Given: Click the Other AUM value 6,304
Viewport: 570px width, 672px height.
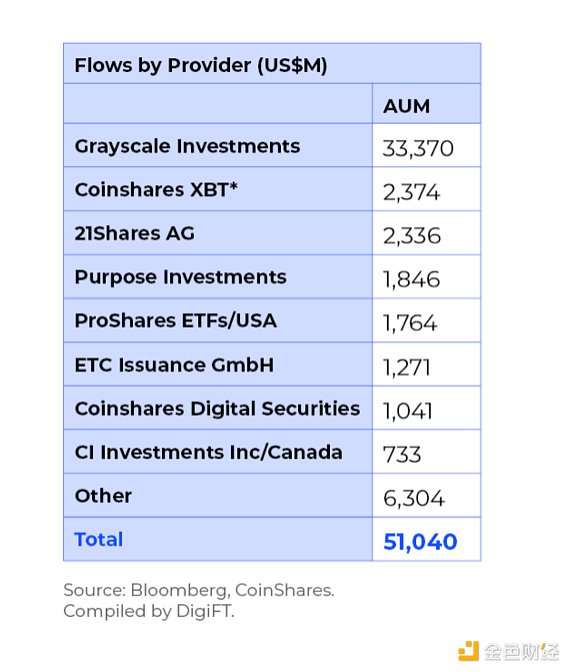Looking at the screenshot, I should coord(414,498).
